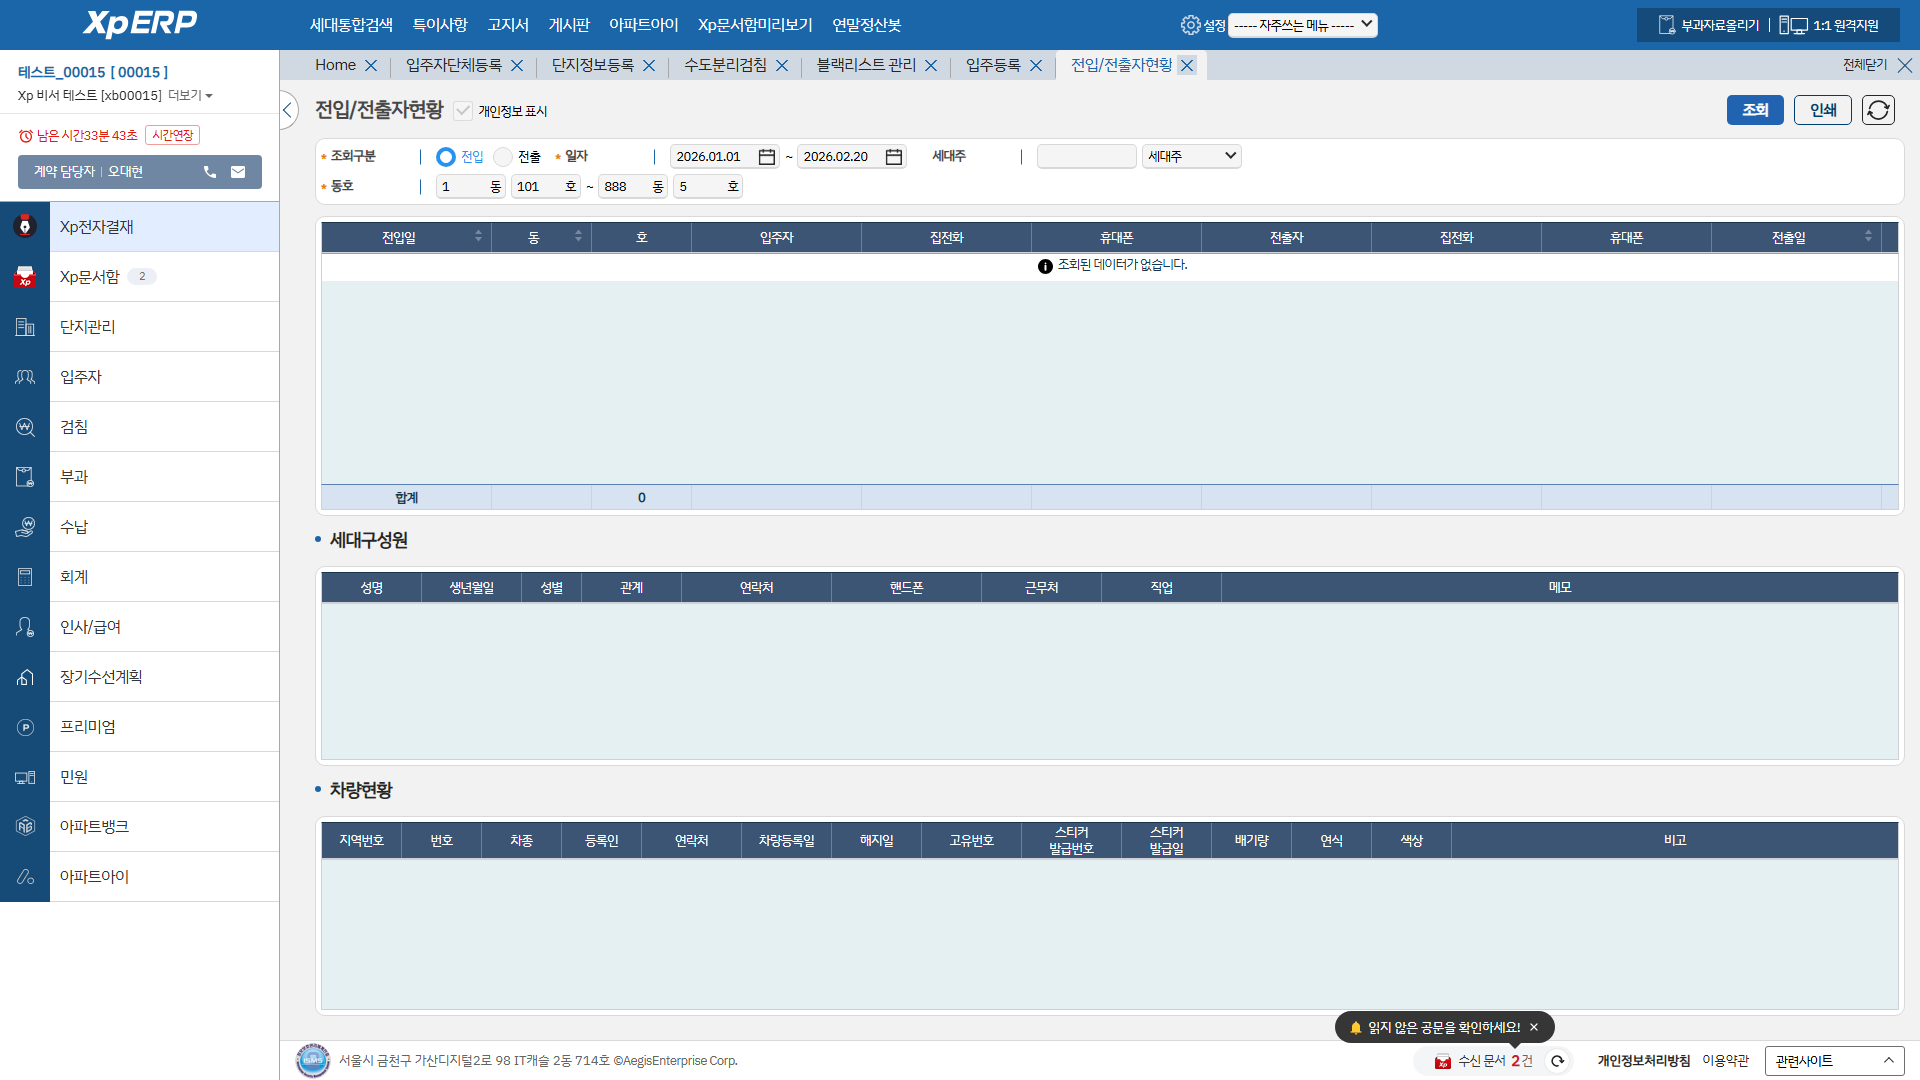Open the settings gear icon
The height and width of the screenshot is (1080, 1920).
1190,25
